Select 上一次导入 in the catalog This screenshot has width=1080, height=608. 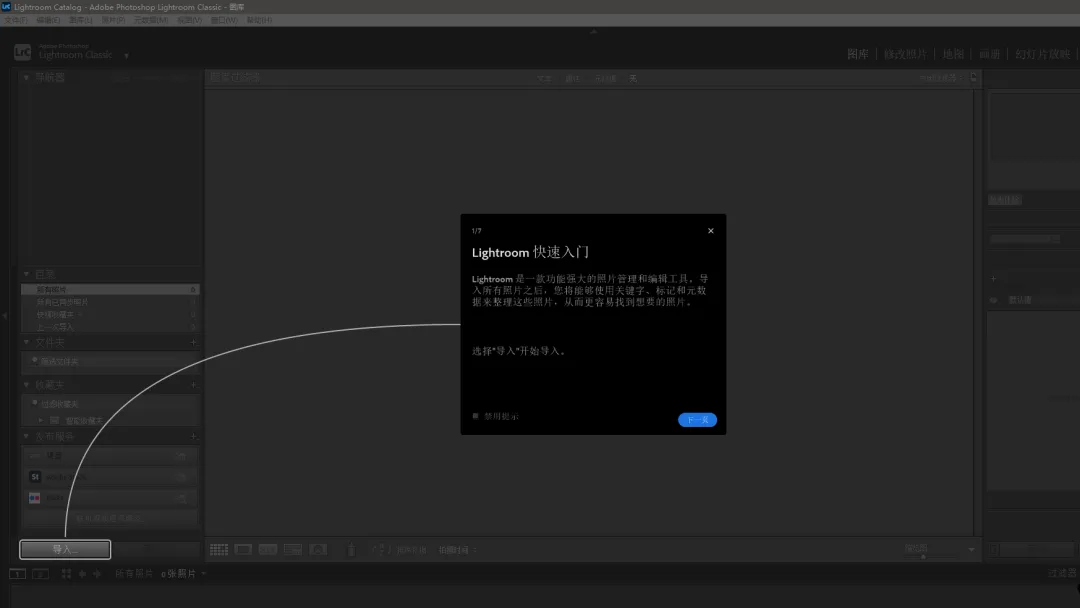pyautogui.click(x=110, y=326)
